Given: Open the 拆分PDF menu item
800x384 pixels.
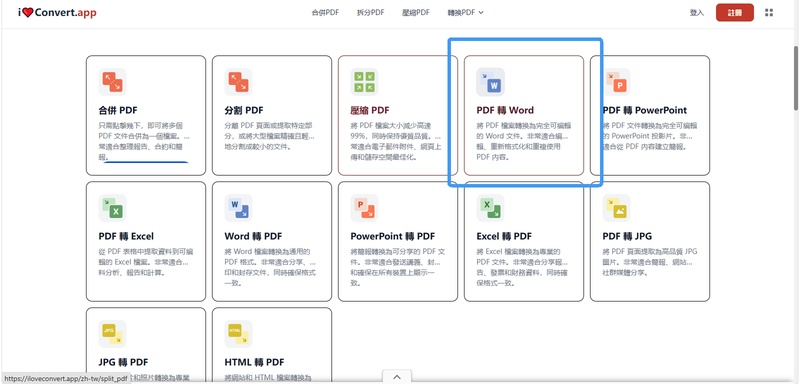Looking at the screenshot, I should 370,13.
